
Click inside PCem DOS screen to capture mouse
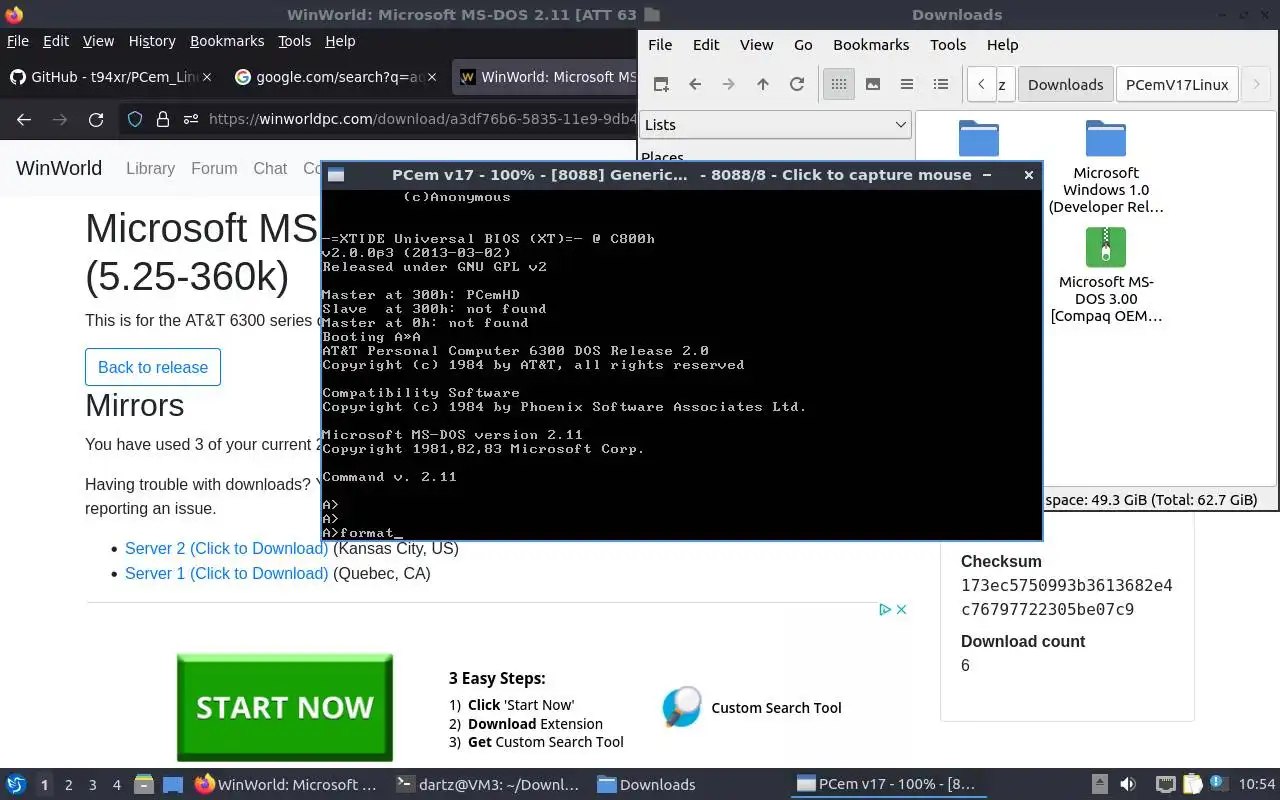coord(681,364)
